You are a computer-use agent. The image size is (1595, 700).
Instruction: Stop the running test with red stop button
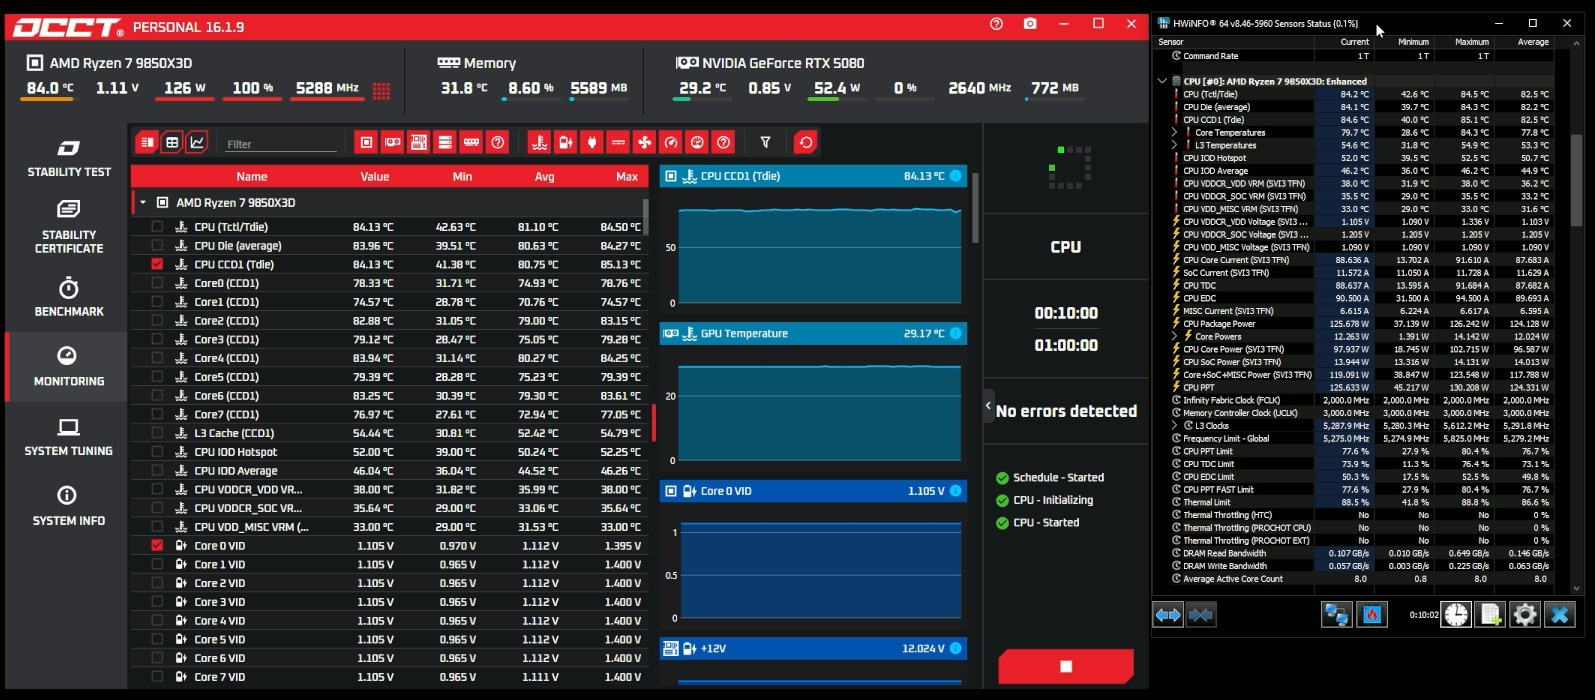pos(1066,666)
